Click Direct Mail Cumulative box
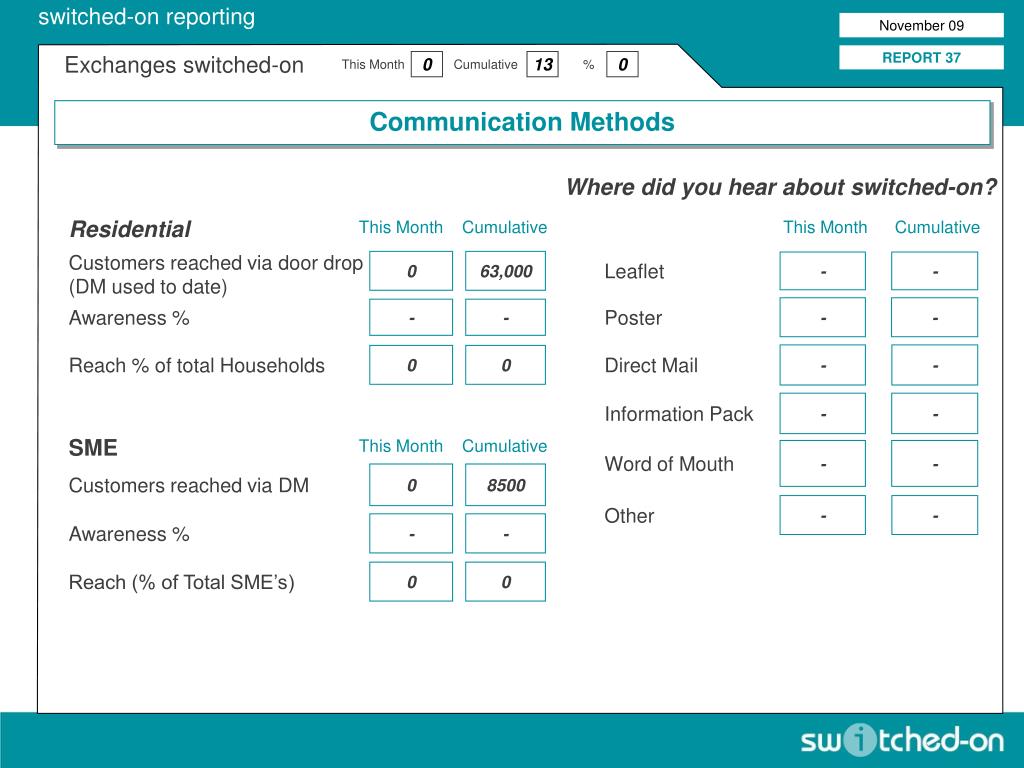The image size is (1024, 768). pos(935,365)
